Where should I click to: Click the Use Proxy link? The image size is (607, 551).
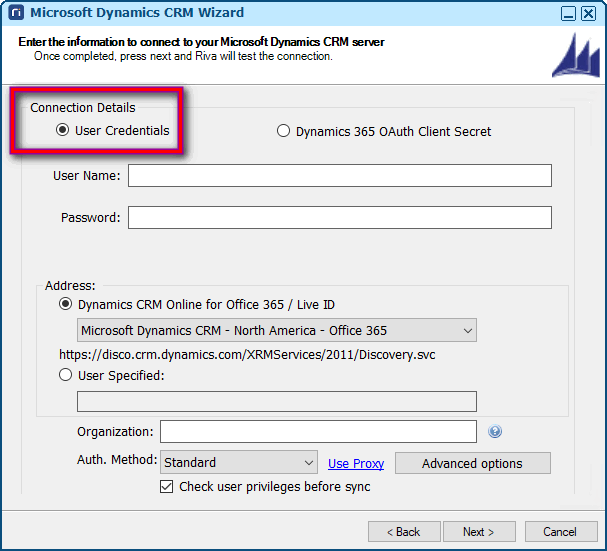point(356,463)
